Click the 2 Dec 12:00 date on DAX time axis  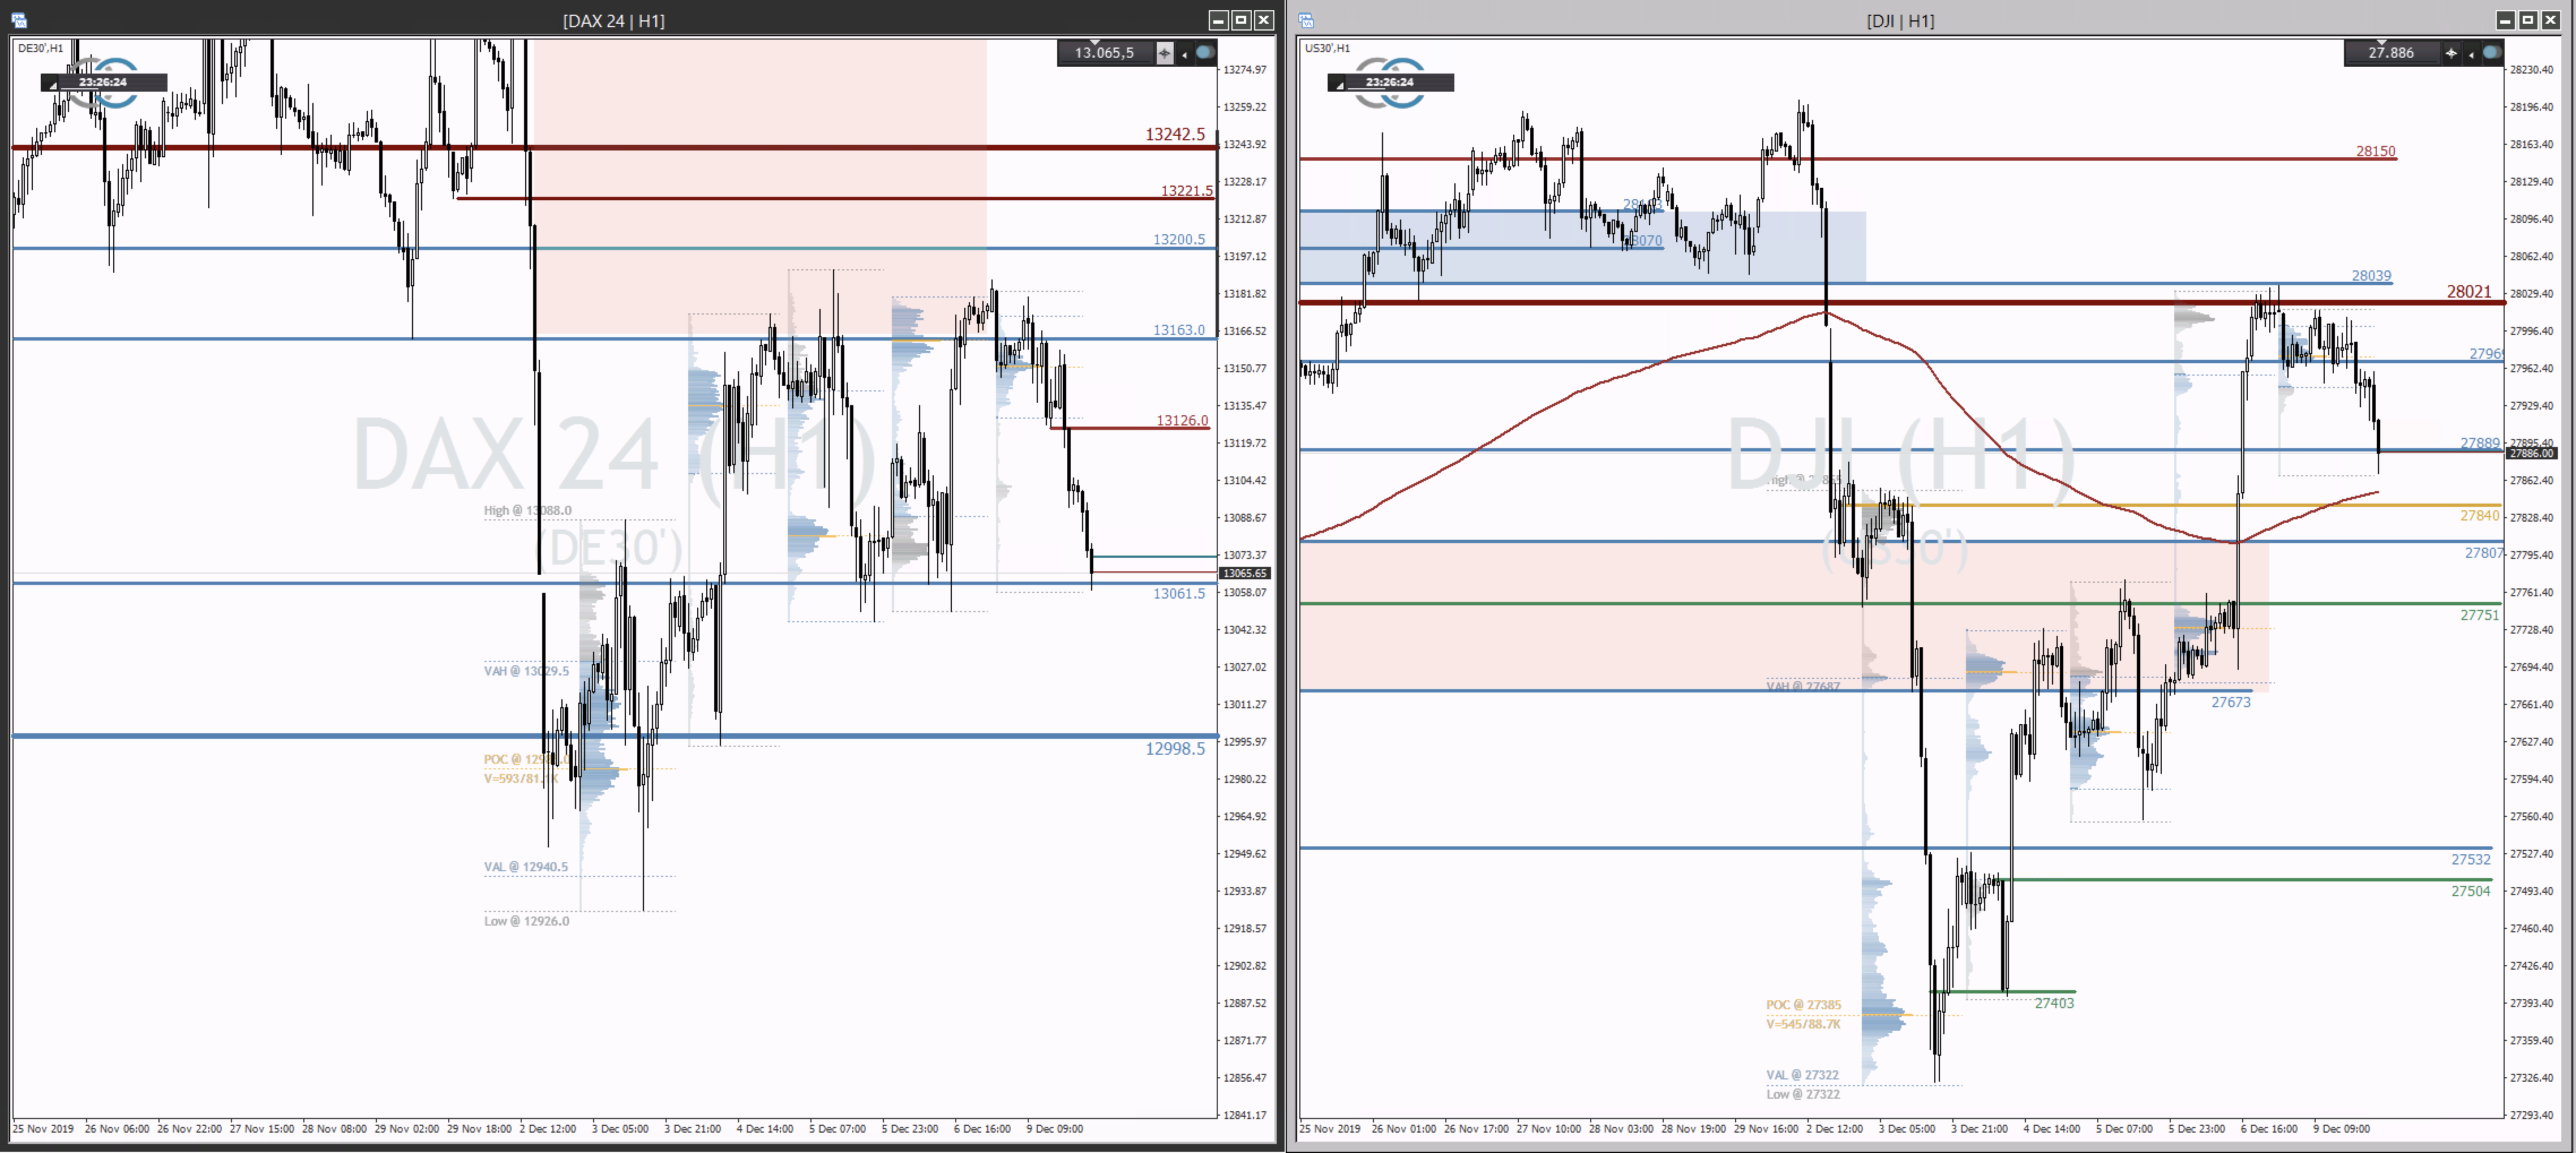pos(547,1128)
